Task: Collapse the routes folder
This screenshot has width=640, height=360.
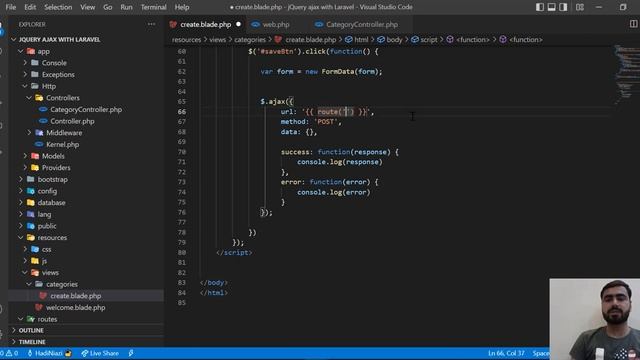Action: tap(47, 319)
